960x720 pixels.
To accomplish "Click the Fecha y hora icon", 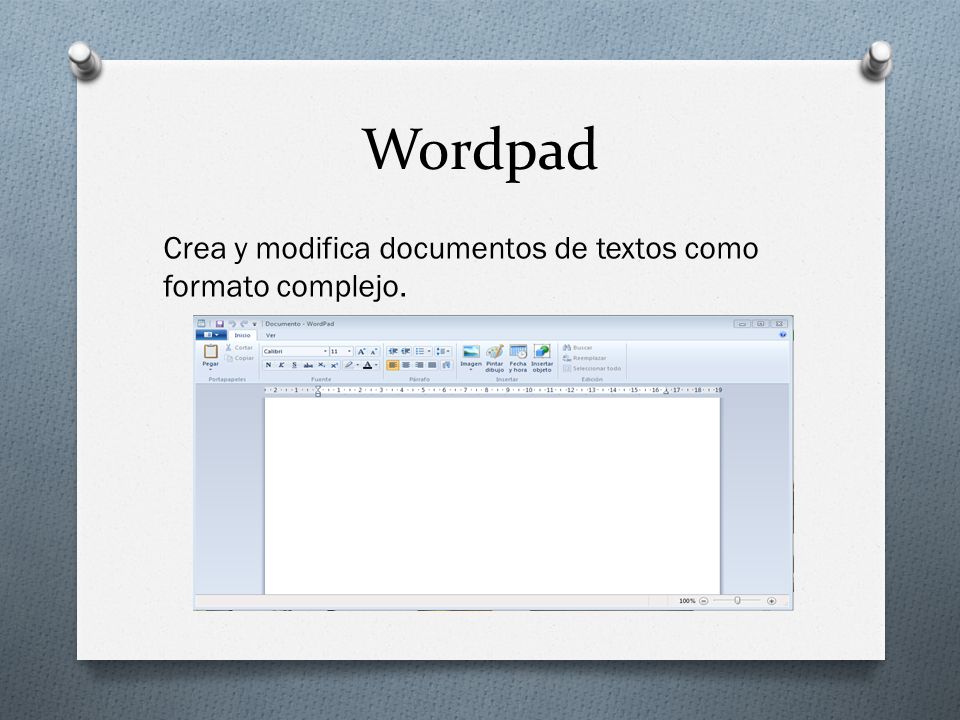I will (x=518, y=351).
